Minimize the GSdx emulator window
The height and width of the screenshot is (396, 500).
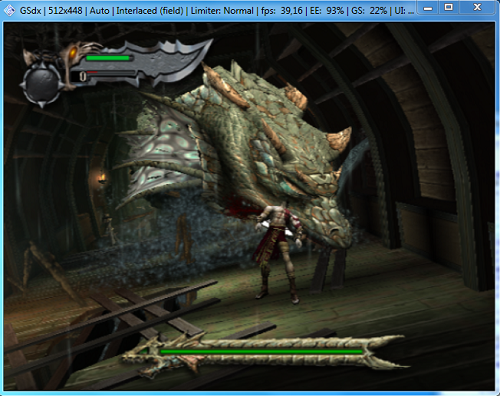[428, 8]
